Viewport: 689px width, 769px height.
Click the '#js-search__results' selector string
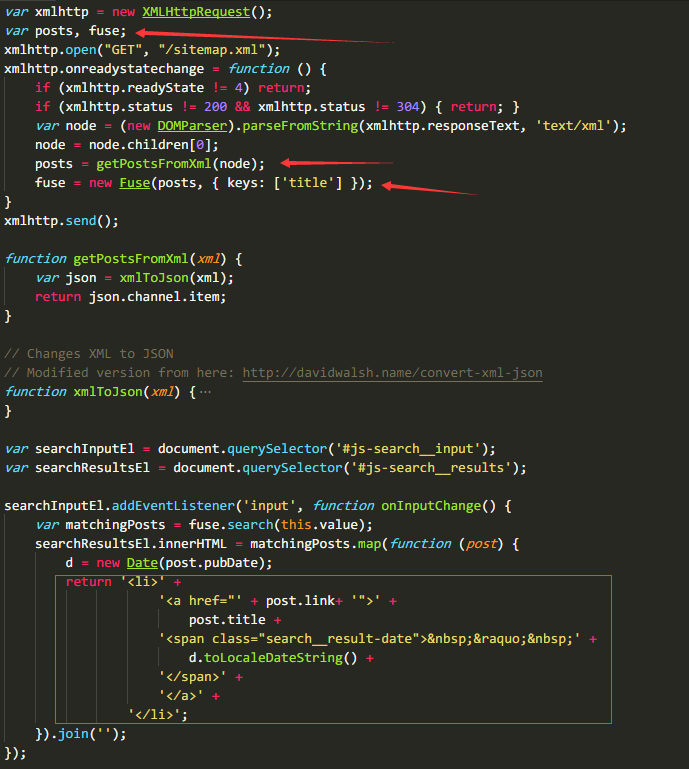tap(431, 468)
